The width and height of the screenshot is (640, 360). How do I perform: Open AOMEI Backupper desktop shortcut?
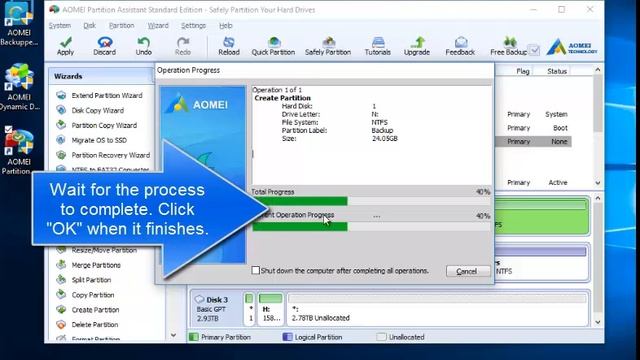click(19, 24)
